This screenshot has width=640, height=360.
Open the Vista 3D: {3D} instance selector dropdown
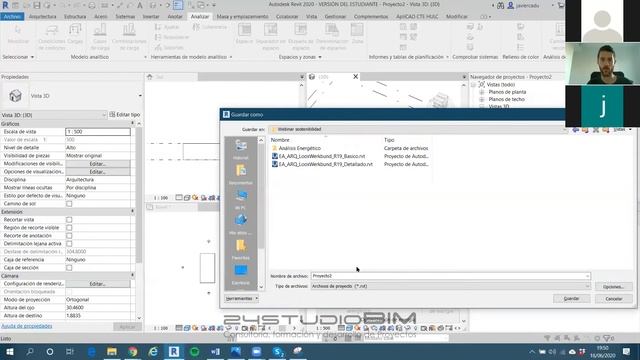tap(53, 115)
